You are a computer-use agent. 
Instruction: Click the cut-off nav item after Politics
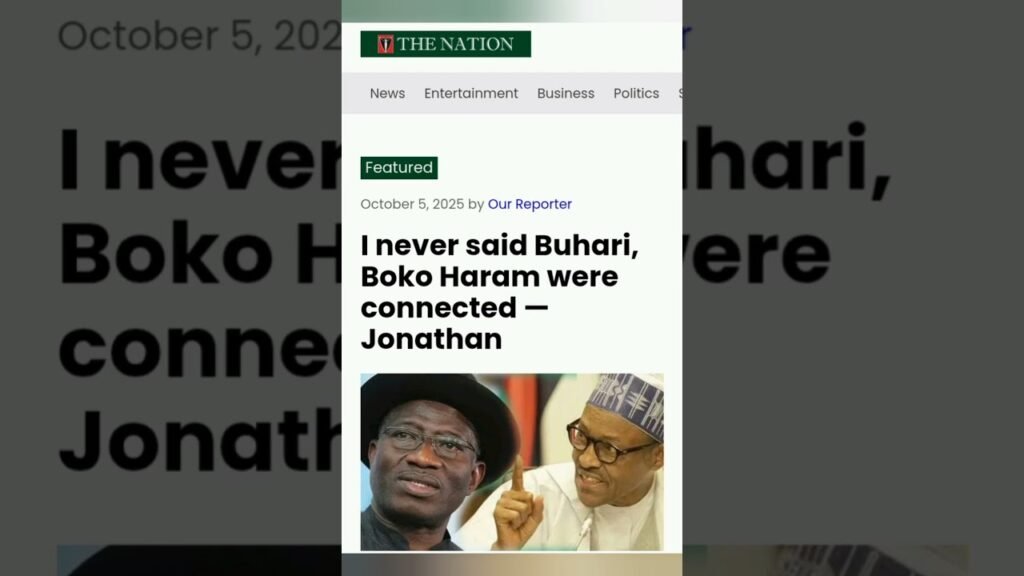coord(680,93)
